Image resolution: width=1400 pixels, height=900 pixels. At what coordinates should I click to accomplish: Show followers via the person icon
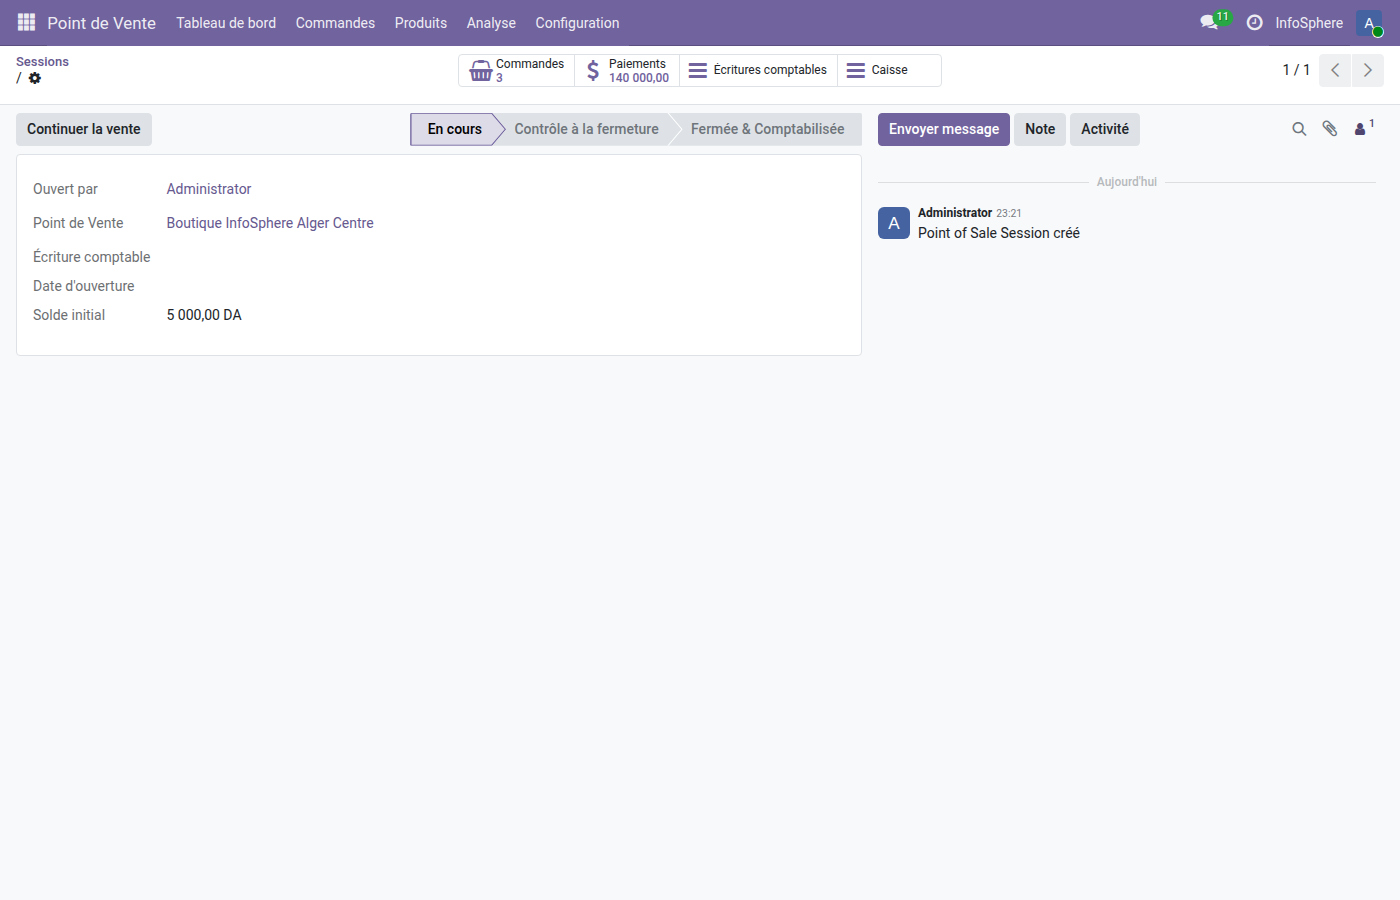(1362, 129)
